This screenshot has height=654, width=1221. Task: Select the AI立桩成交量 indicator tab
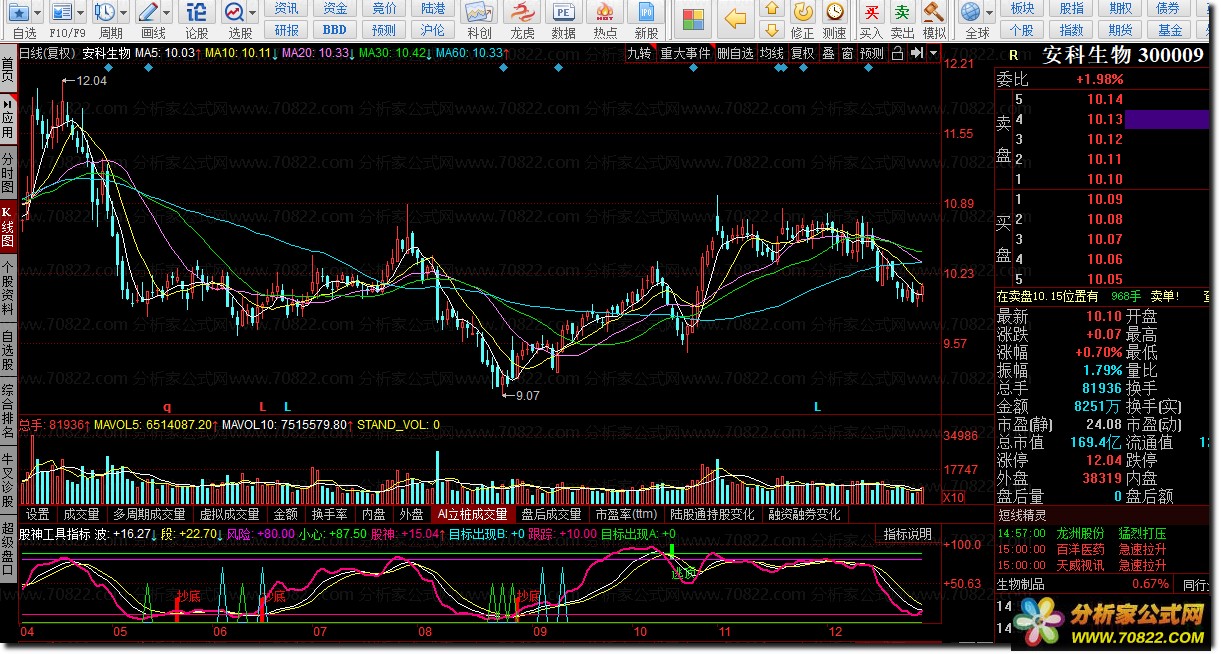472,514
